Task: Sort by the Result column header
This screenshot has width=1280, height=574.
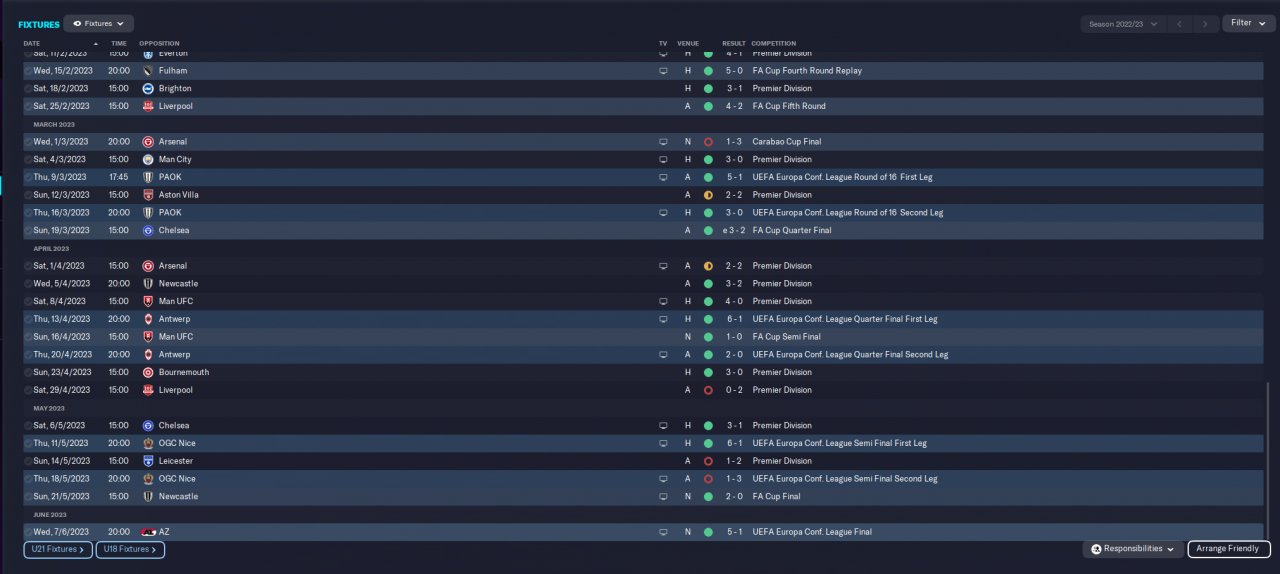Action: (734, 44)
